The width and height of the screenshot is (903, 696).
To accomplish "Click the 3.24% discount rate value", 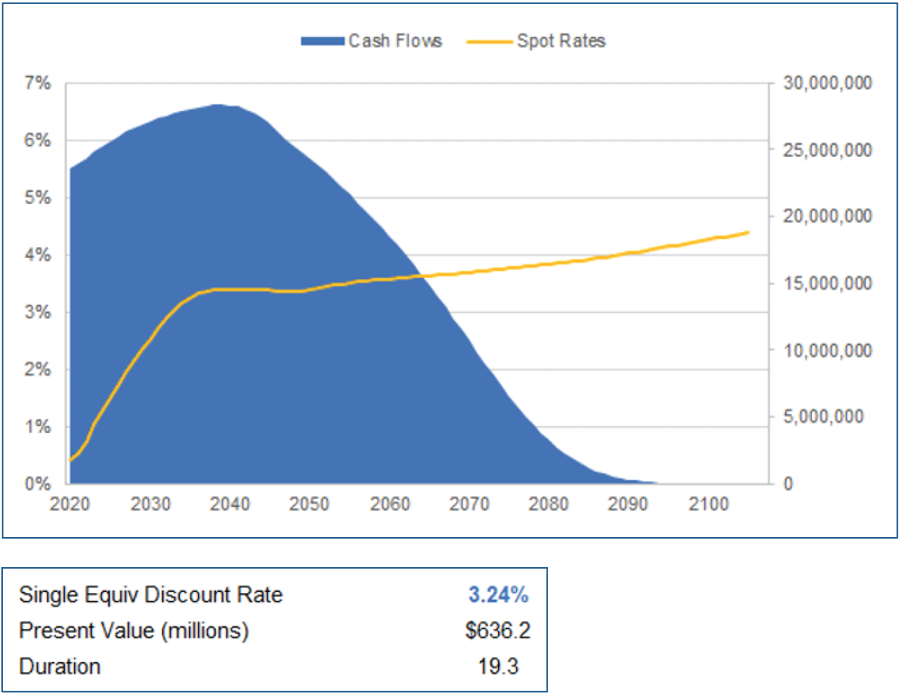I will (x=499, y=594).
